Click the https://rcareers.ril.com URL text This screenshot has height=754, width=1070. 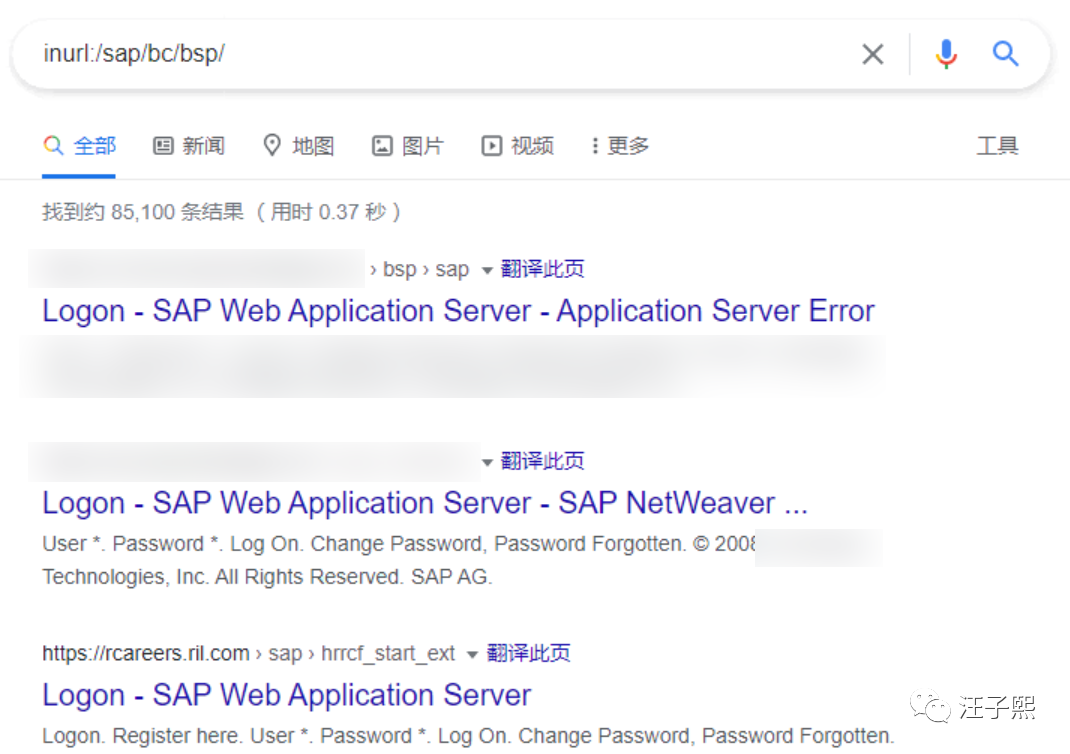click(145, 654)
